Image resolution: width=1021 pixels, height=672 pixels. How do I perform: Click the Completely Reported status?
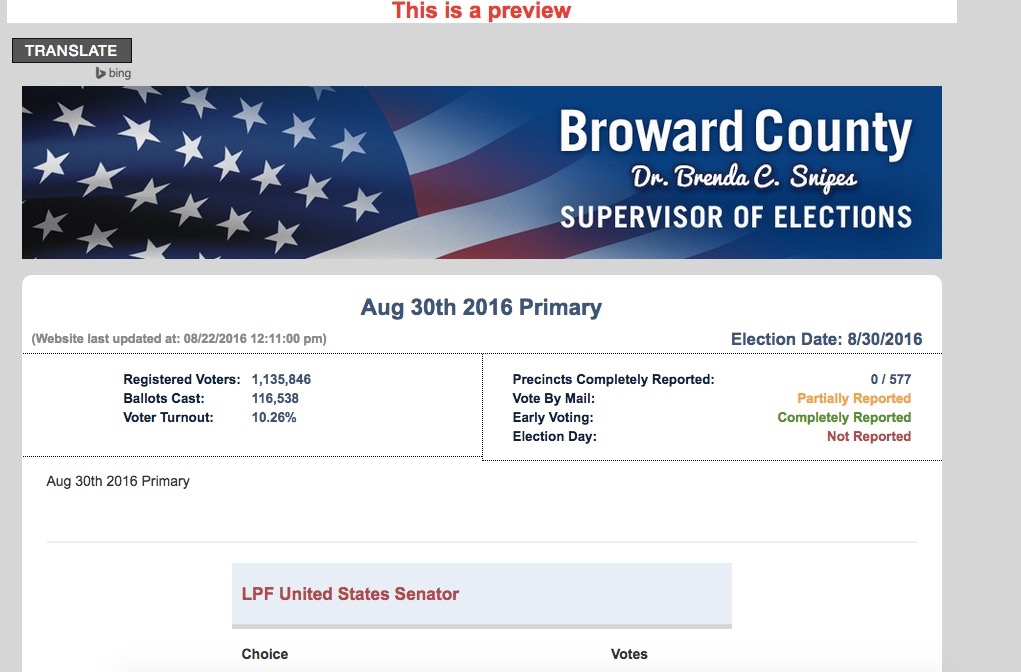[844, 417]
